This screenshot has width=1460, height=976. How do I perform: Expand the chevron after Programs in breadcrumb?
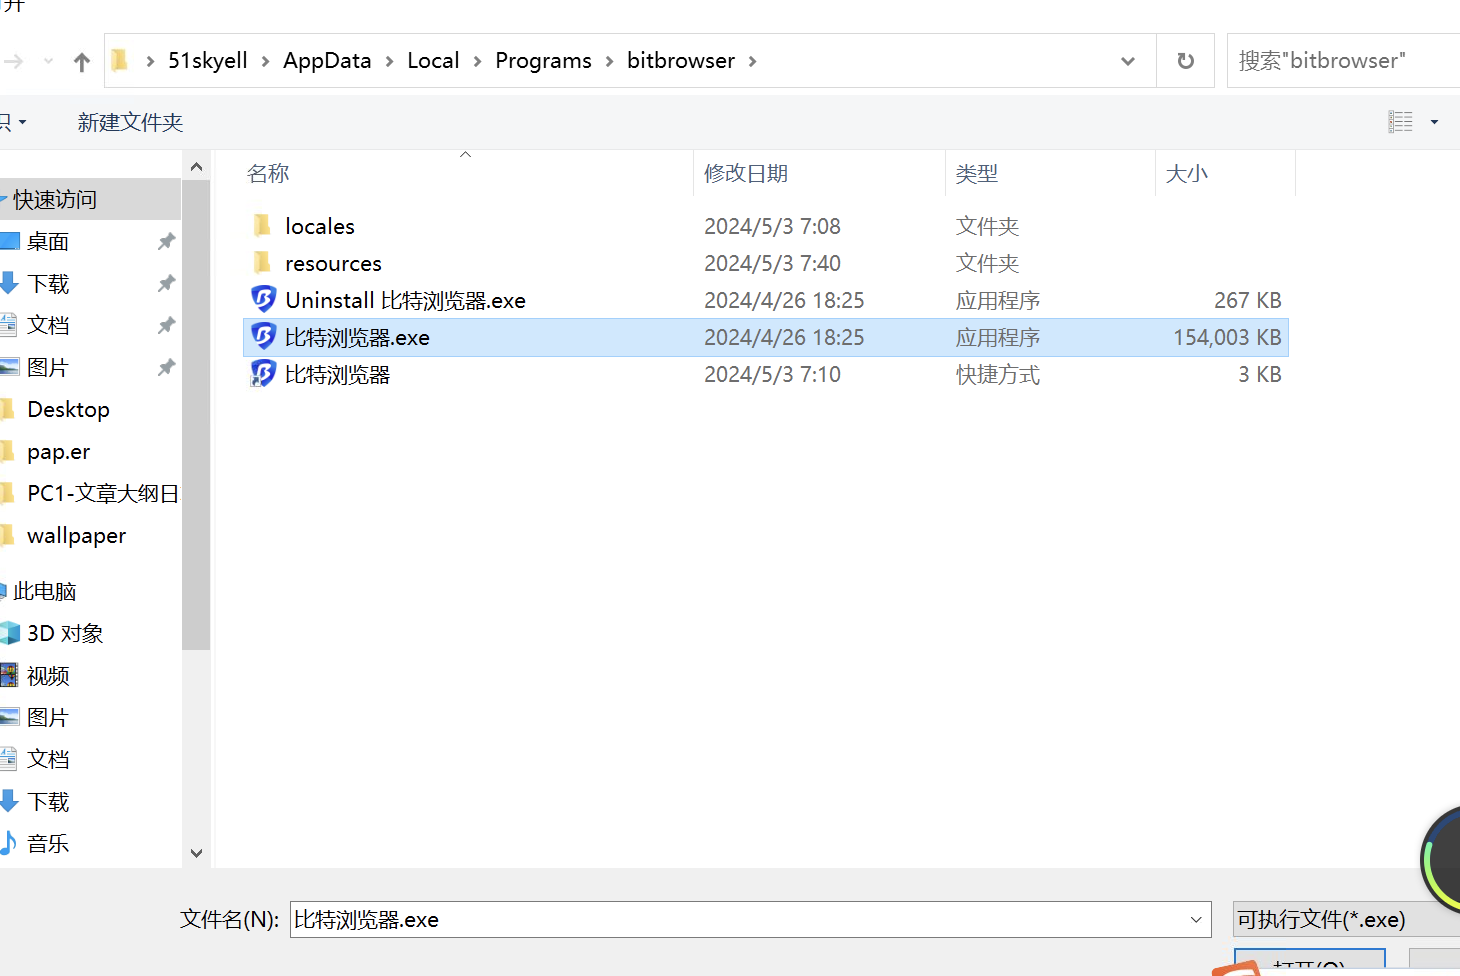click(x=609, y=61)
